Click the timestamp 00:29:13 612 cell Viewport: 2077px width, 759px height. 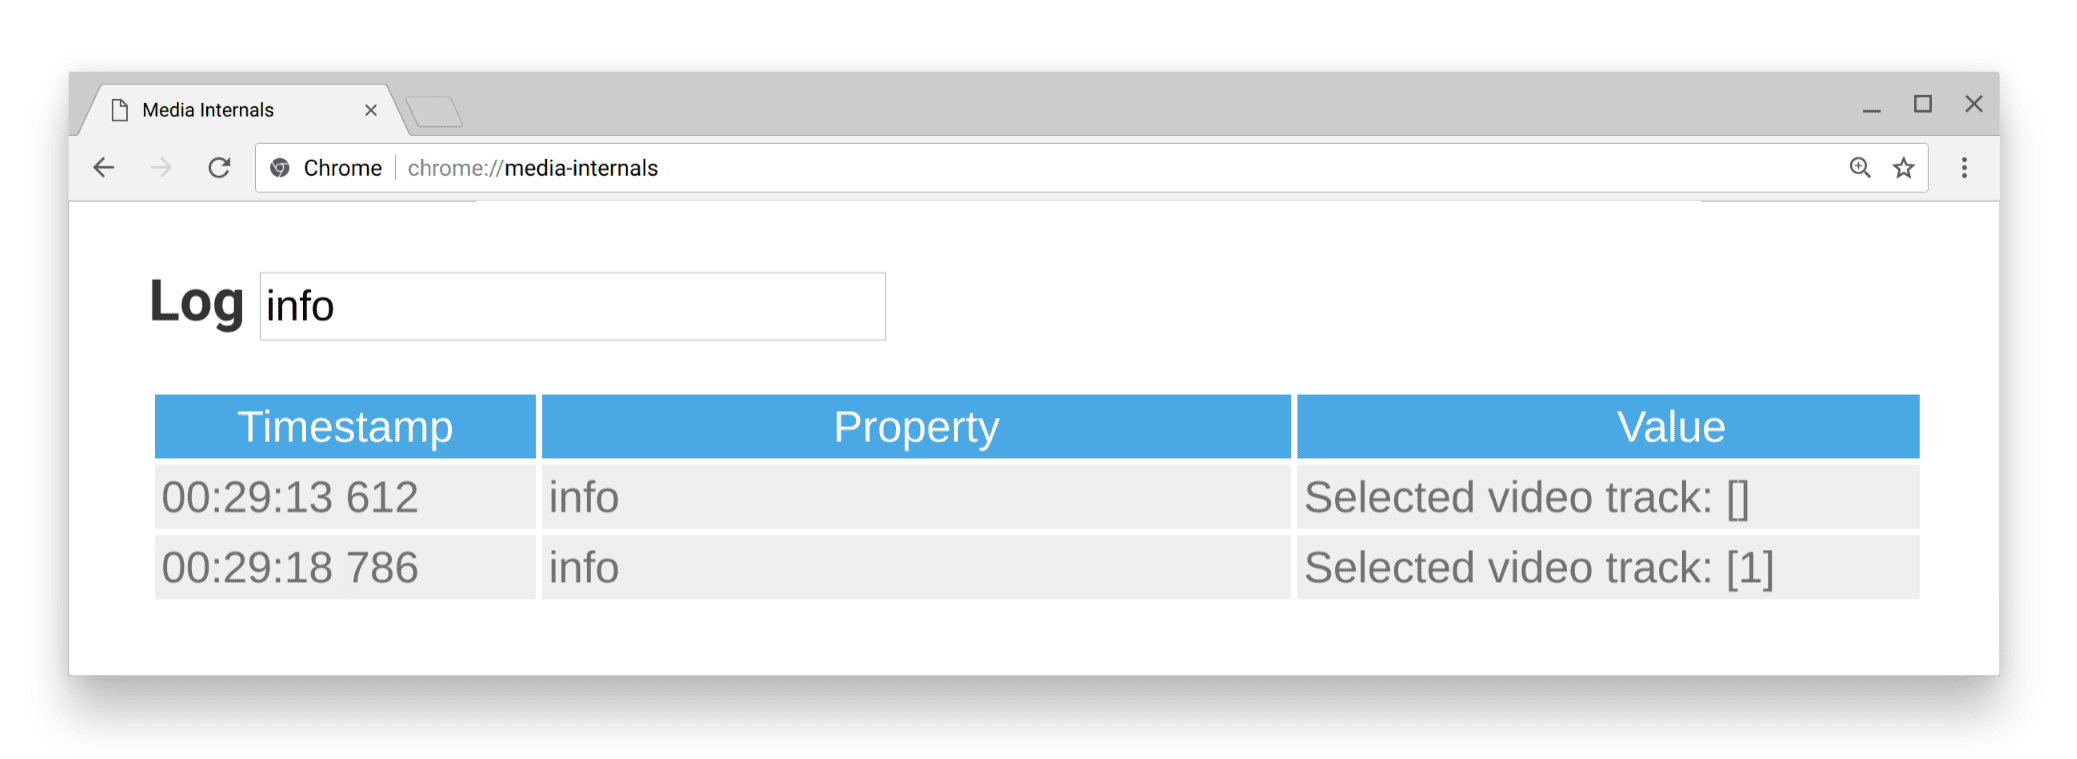(x=290, y=497)
